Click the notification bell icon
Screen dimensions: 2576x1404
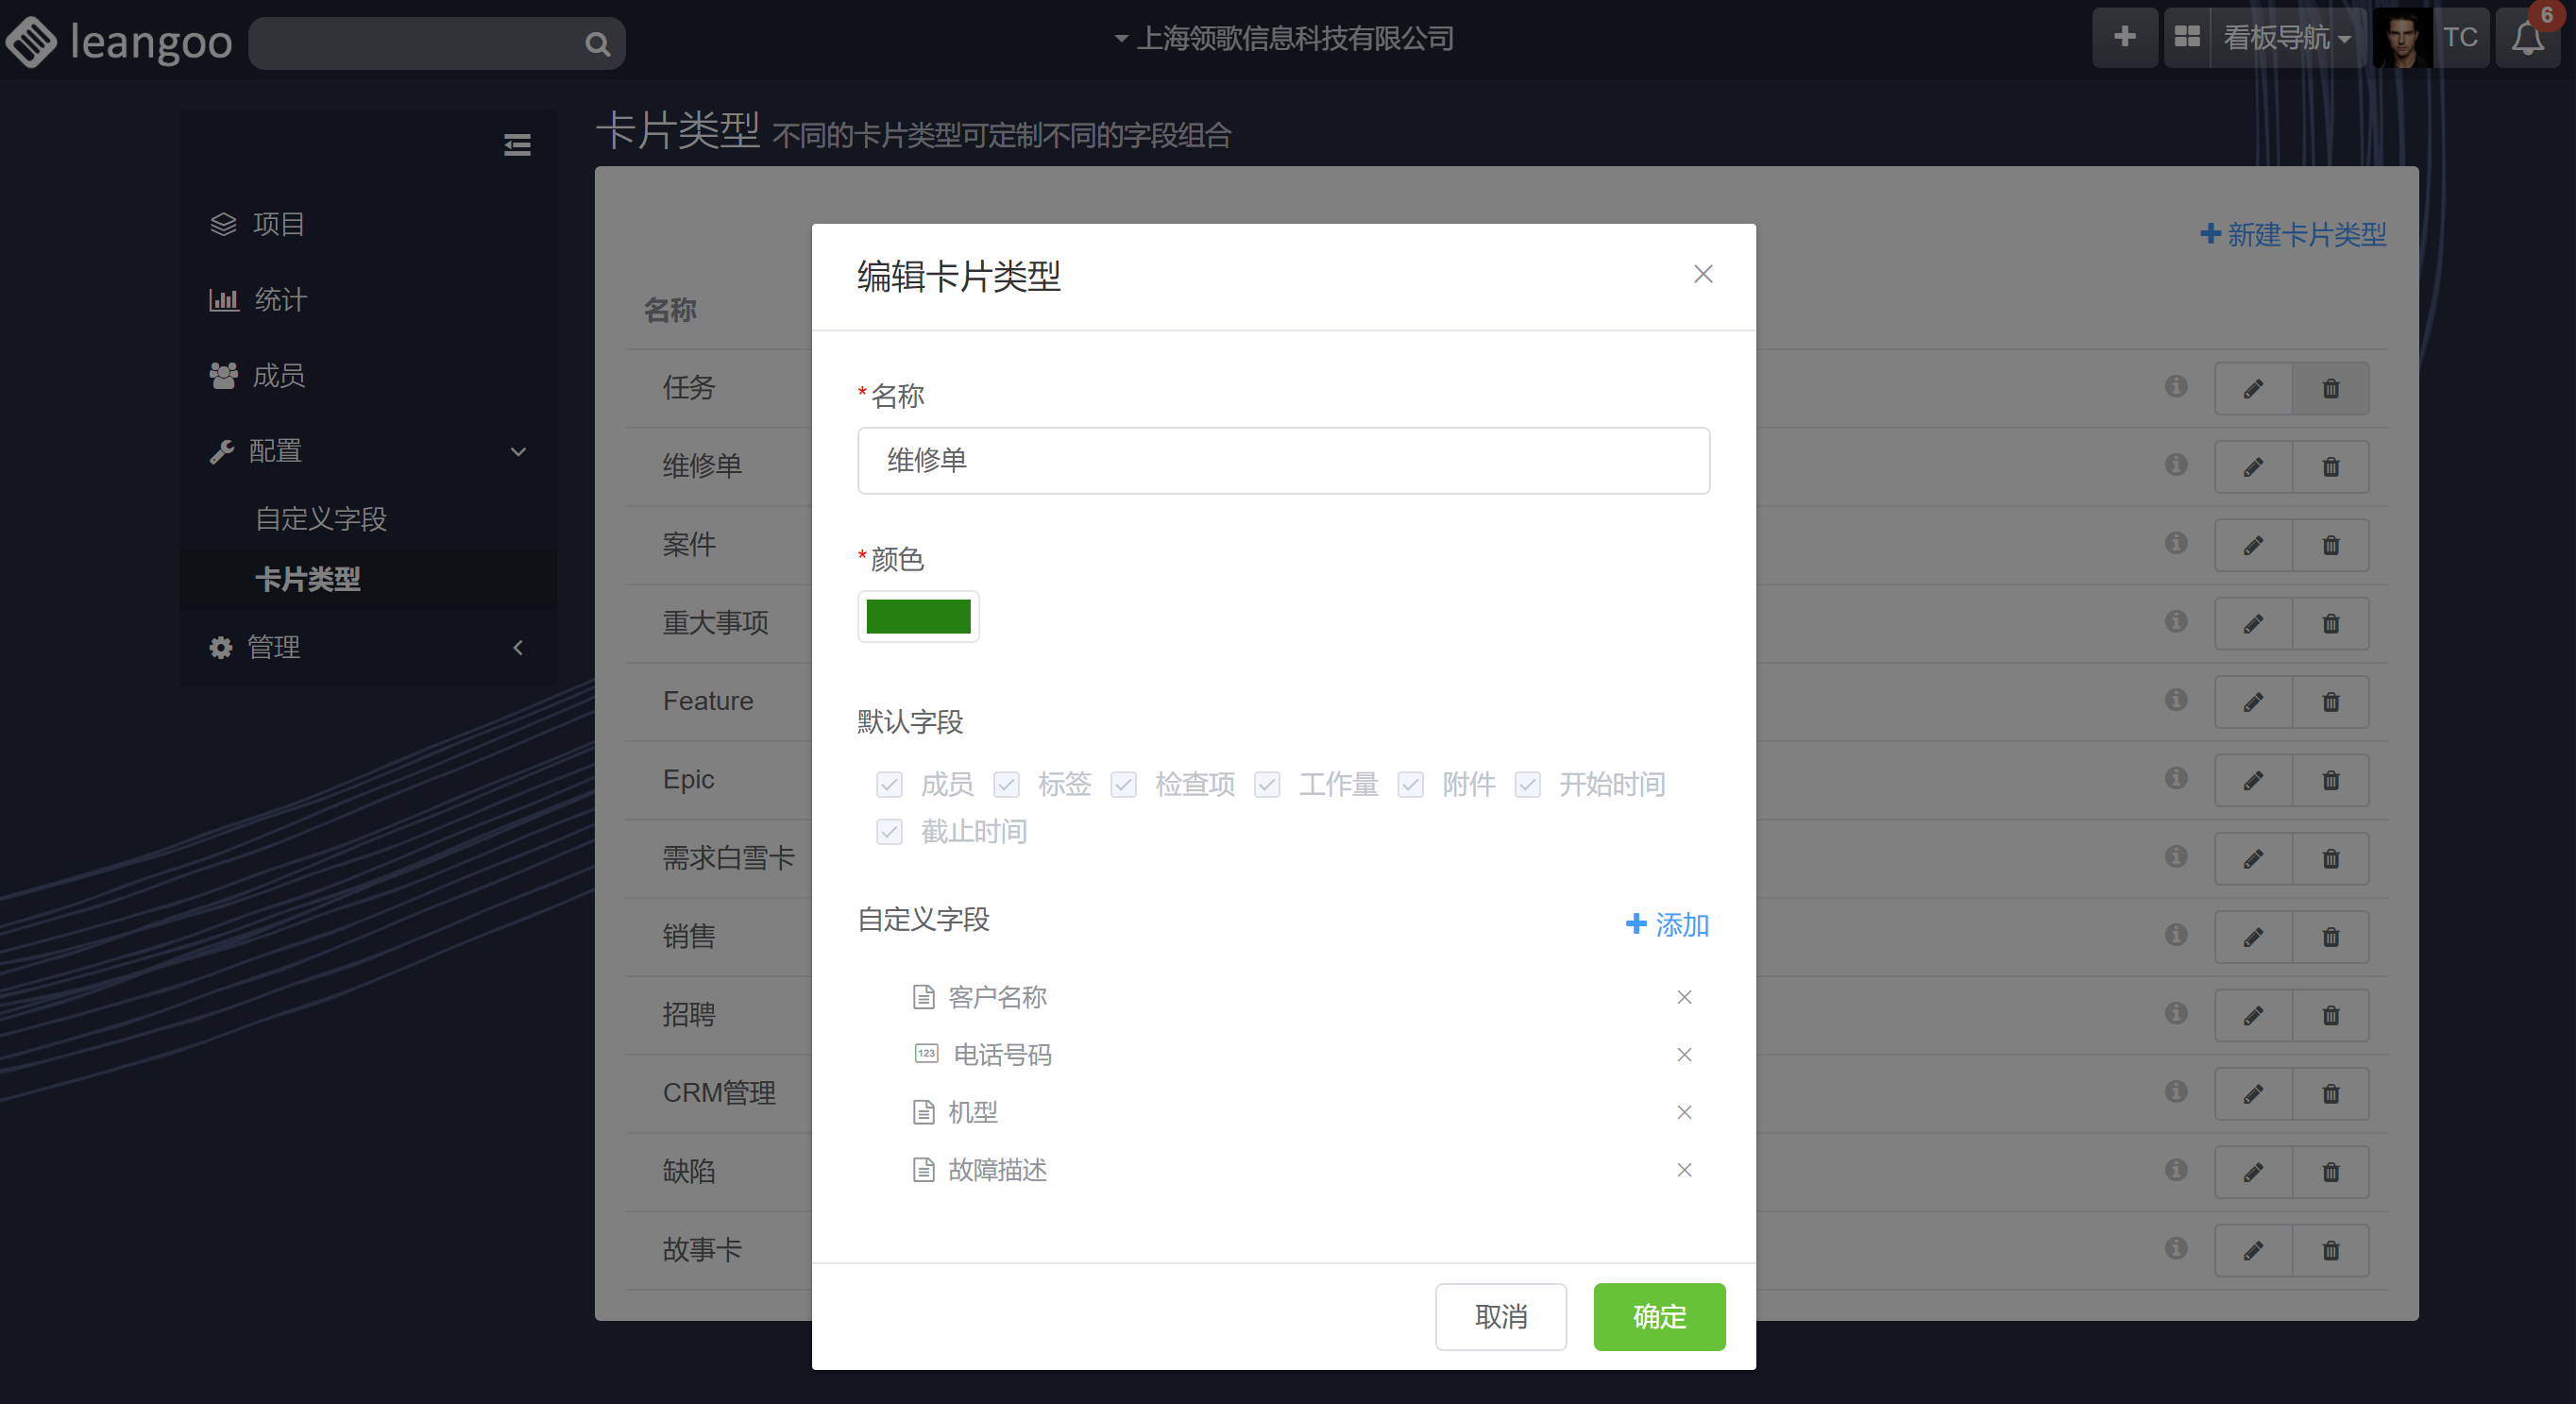coord(2527,38)
